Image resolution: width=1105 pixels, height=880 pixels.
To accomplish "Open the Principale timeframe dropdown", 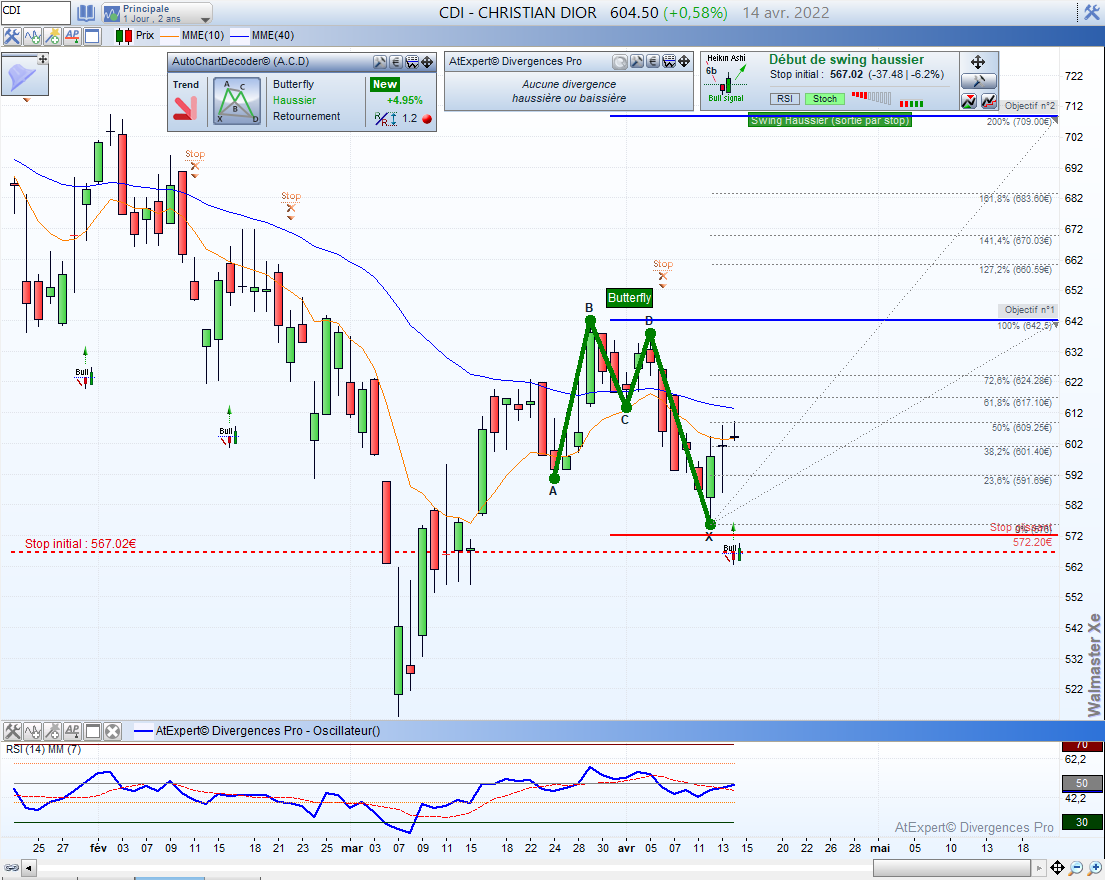I will (x=157, y=13).
